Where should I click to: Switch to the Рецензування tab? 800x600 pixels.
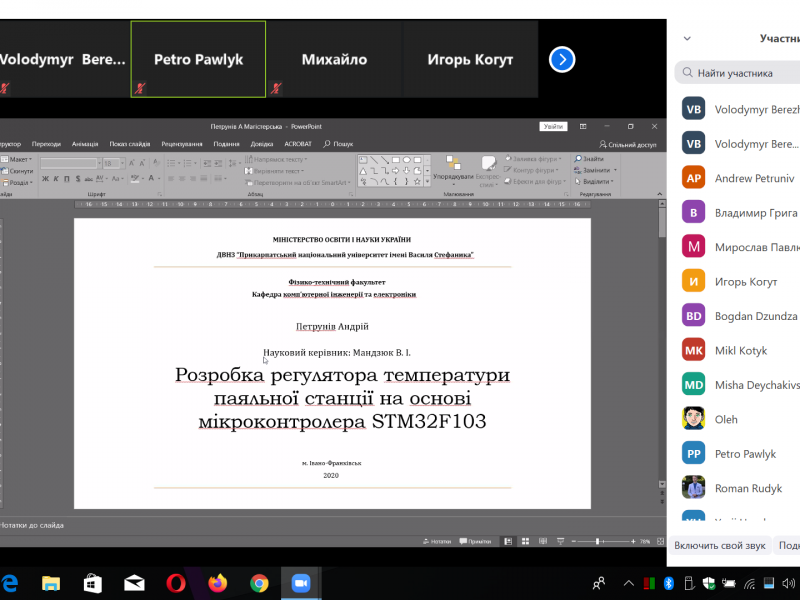click(x=181, y=144)
